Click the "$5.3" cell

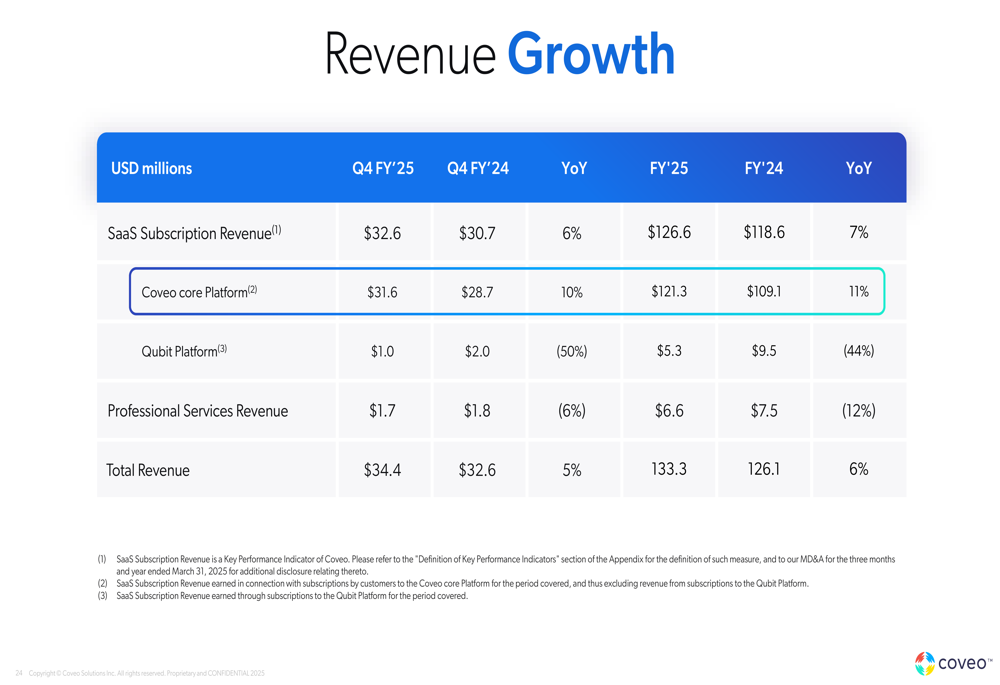pyautogui.click(x=669, y=351)
